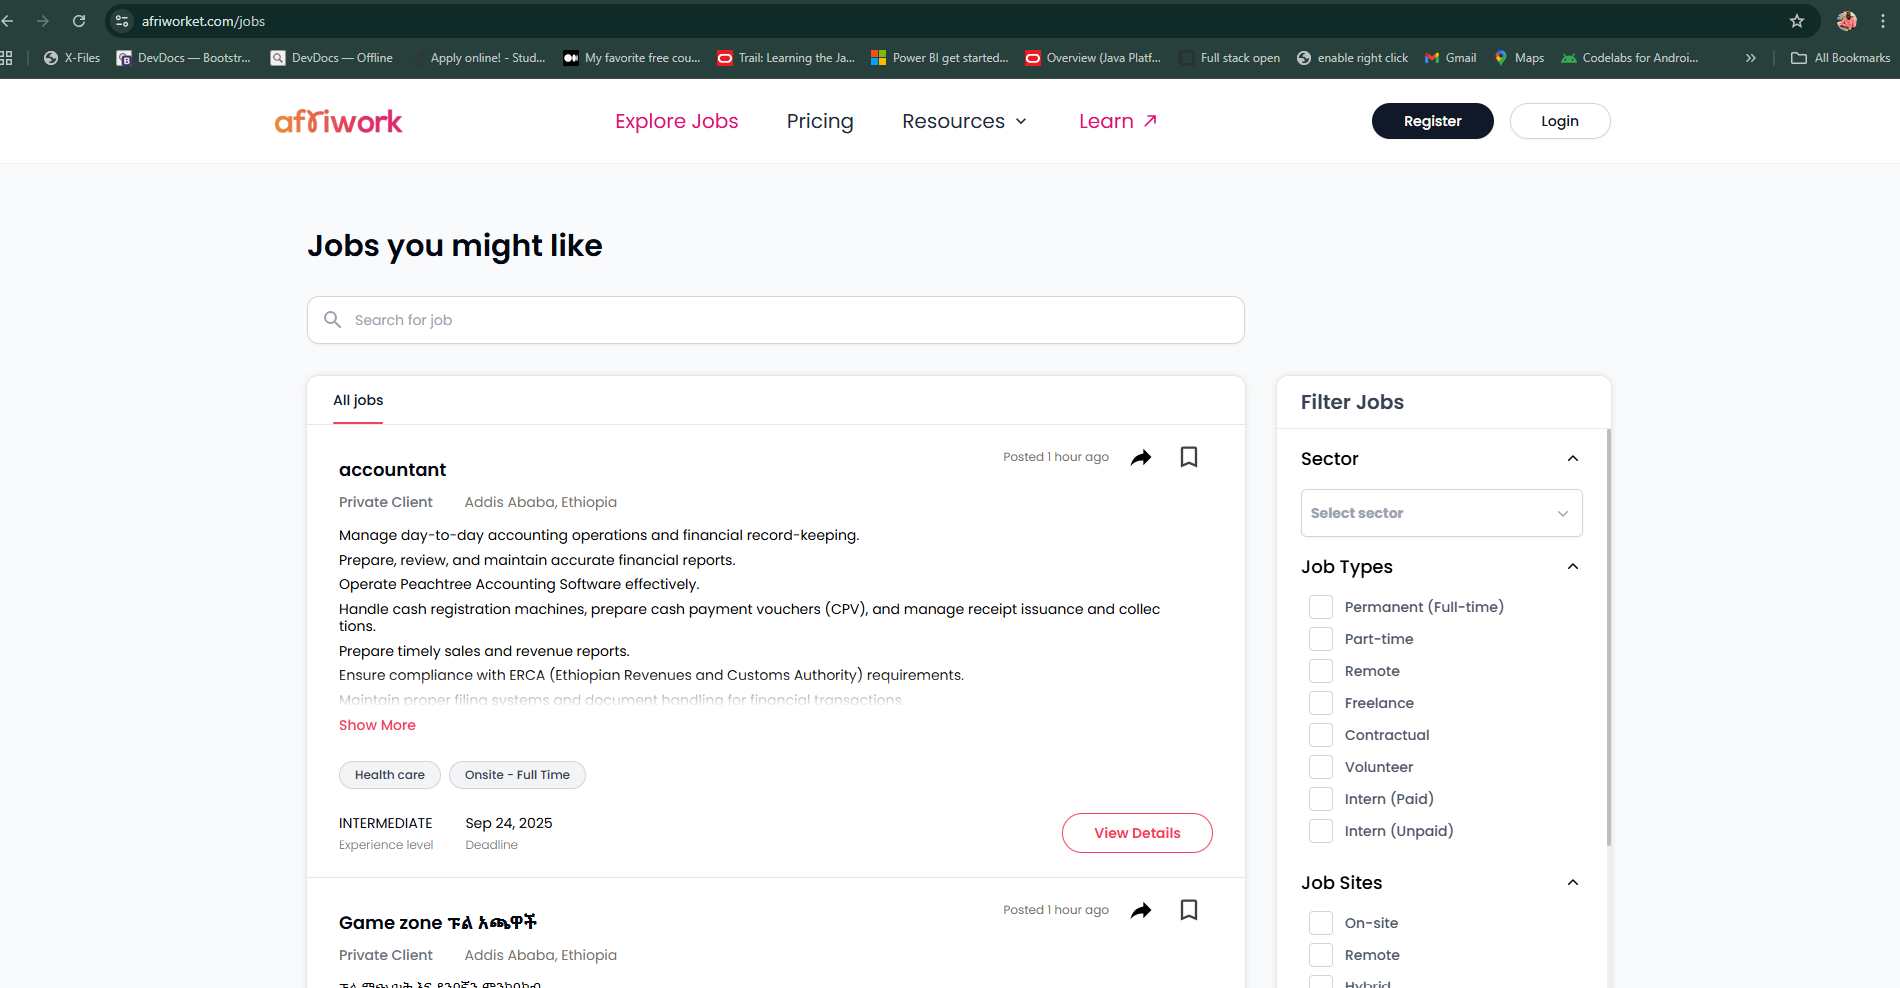Viewport: 1900px width, 988px height.
Task: Check the Permanent (Full-time) job type
Action: click(1321, 607)
